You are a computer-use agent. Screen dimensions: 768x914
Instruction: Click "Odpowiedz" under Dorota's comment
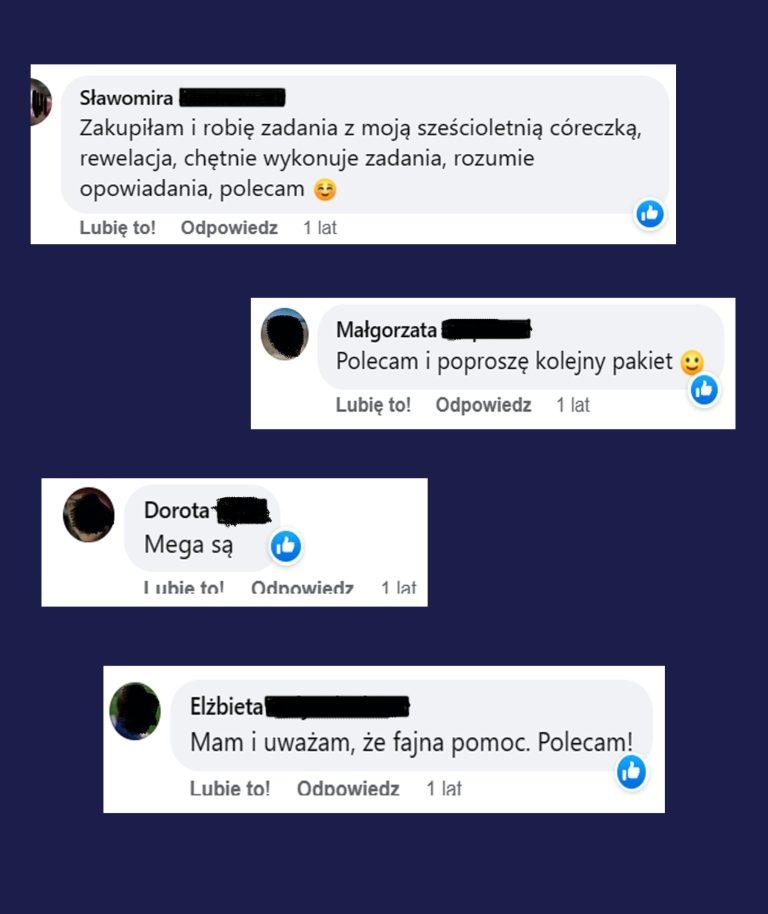point(302,587)
